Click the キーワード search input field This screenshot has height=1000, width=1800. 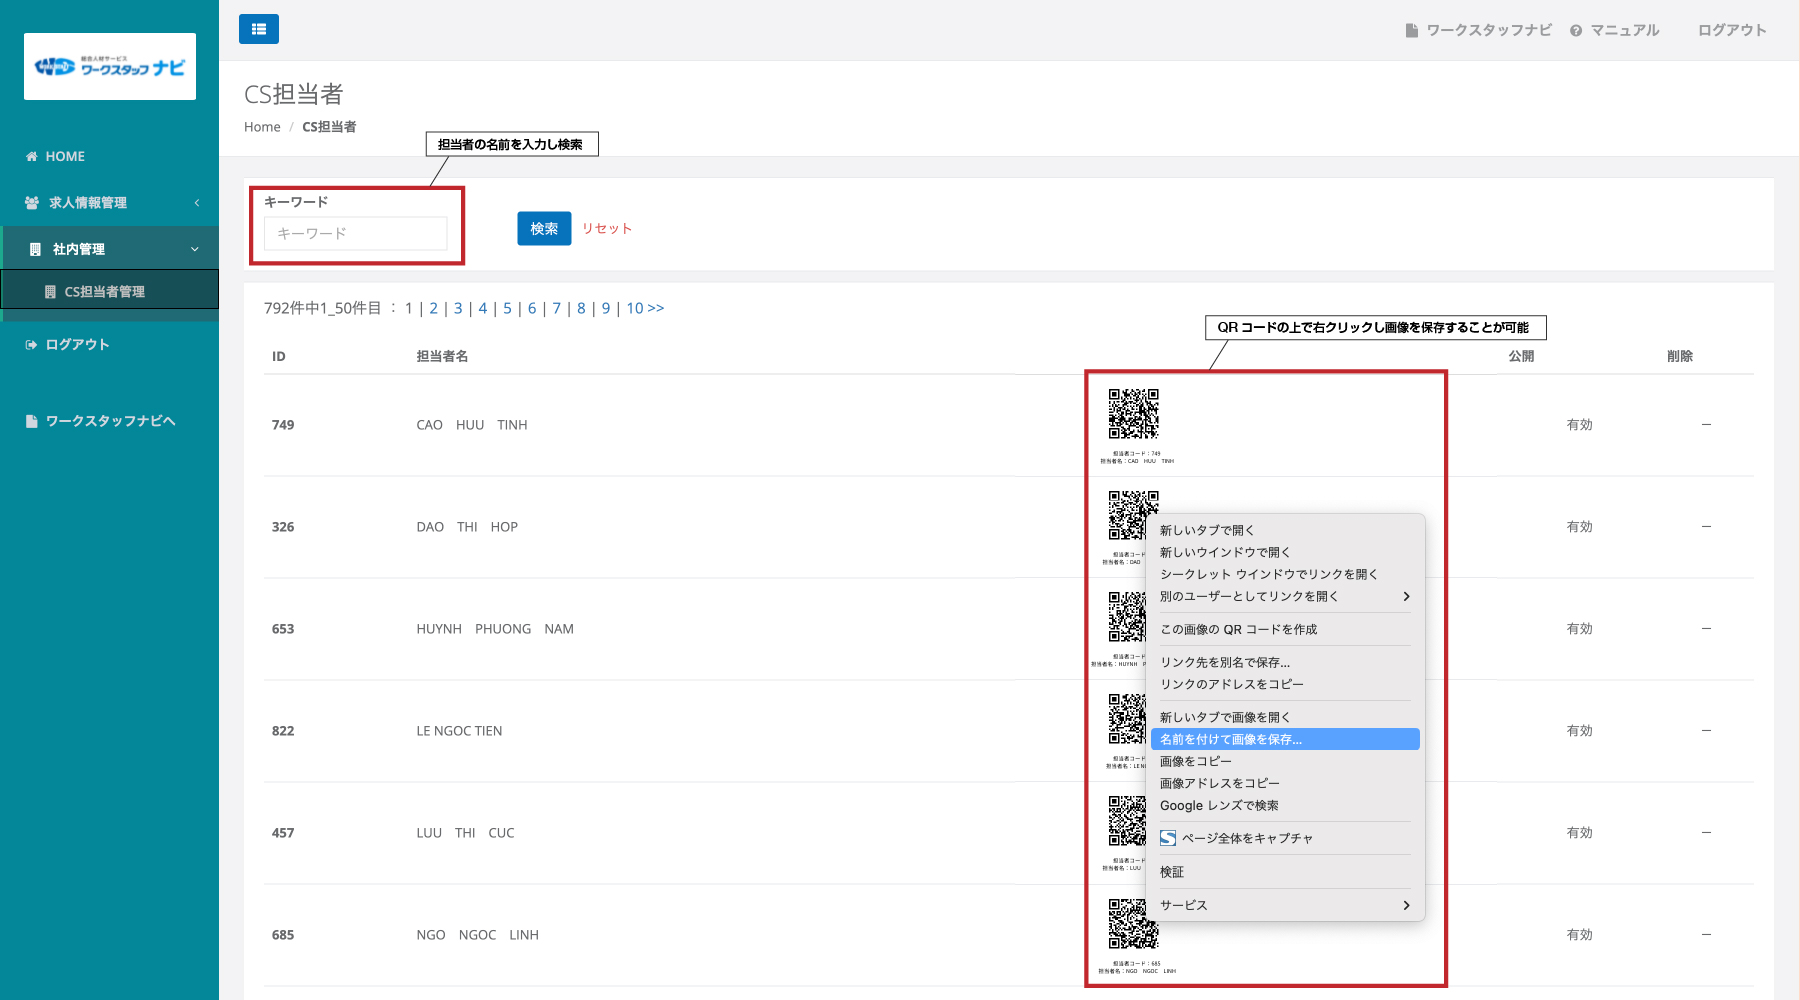(355, 233)
